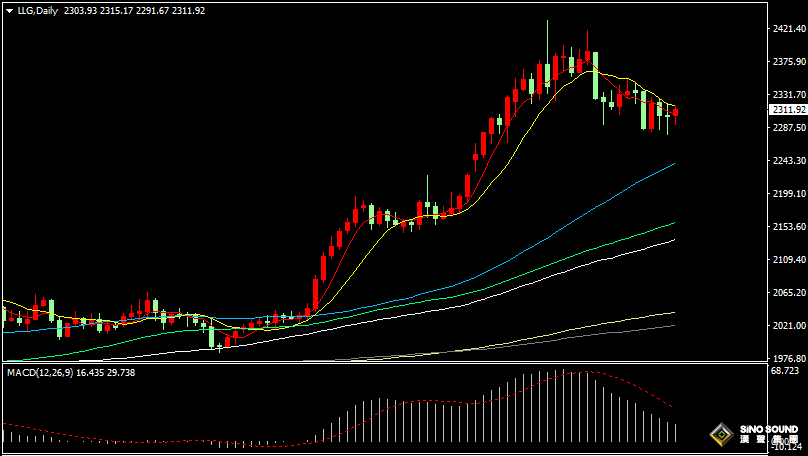Click the divider between chart and MACD panel
The width and height of the screenshot is (808, 456).
400,364
